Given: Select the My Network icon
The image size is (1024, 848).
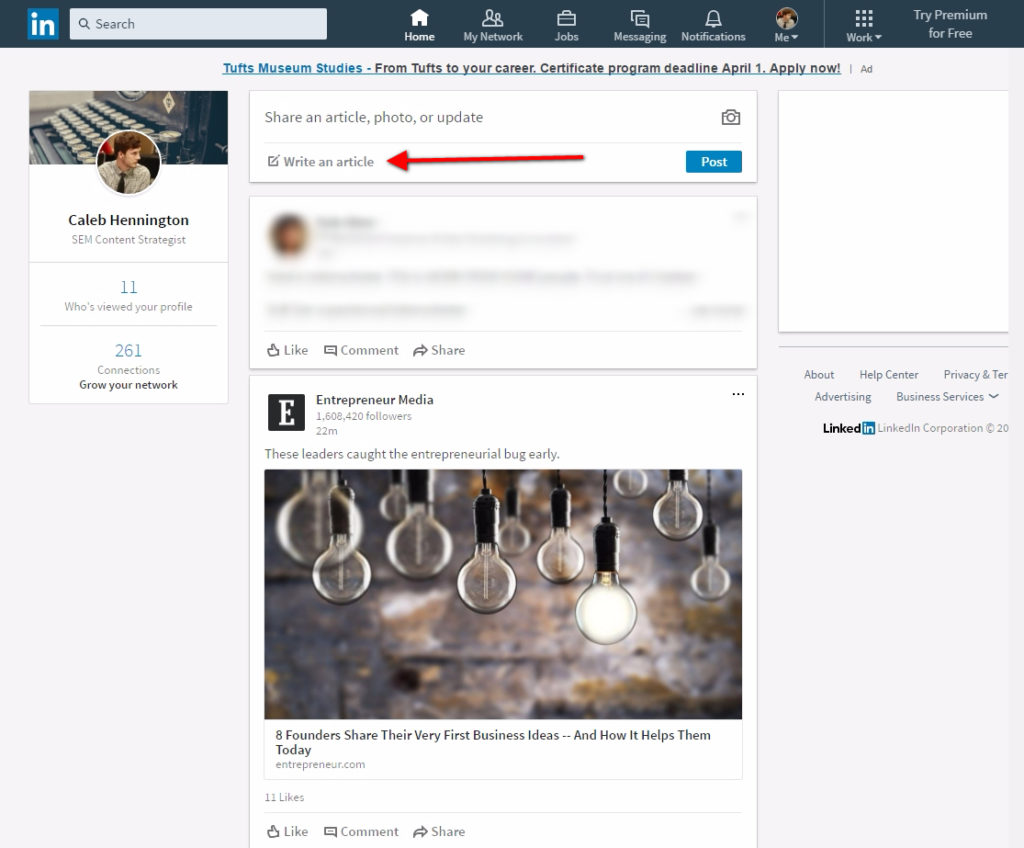Looking at the screenshot, I should 492,18.
